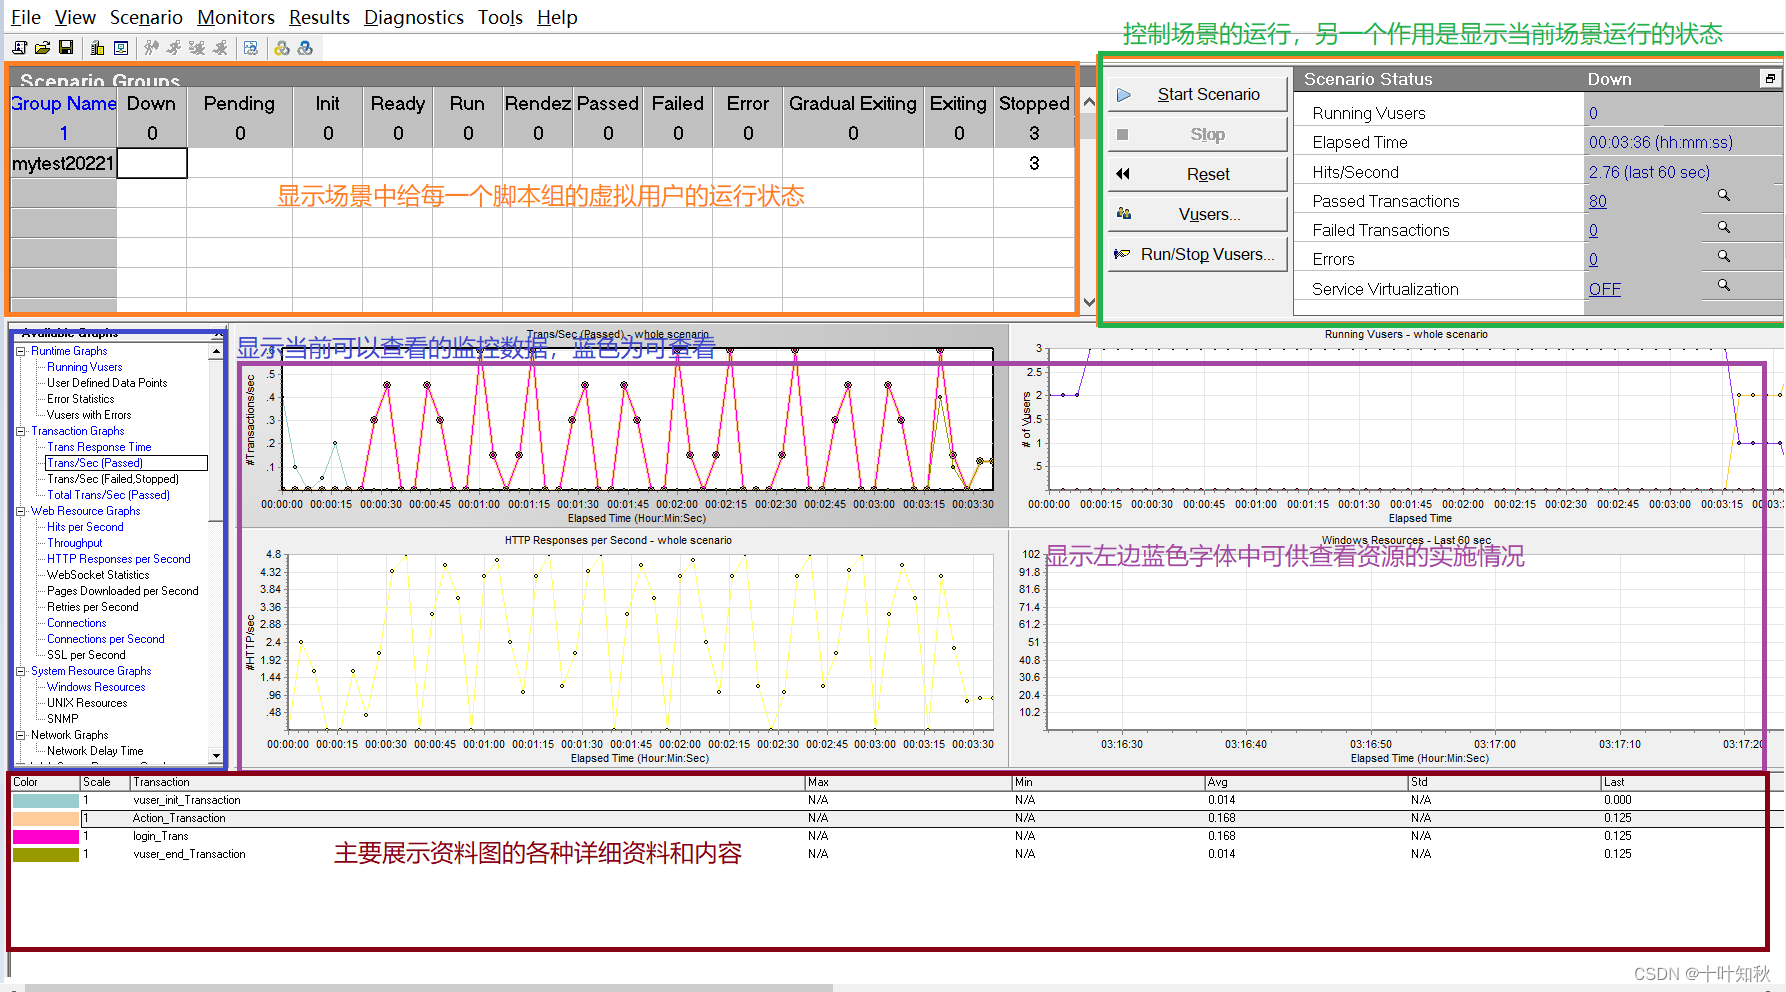
Task: Click the Load Generators toolbar icon
Action: (97, 48)
